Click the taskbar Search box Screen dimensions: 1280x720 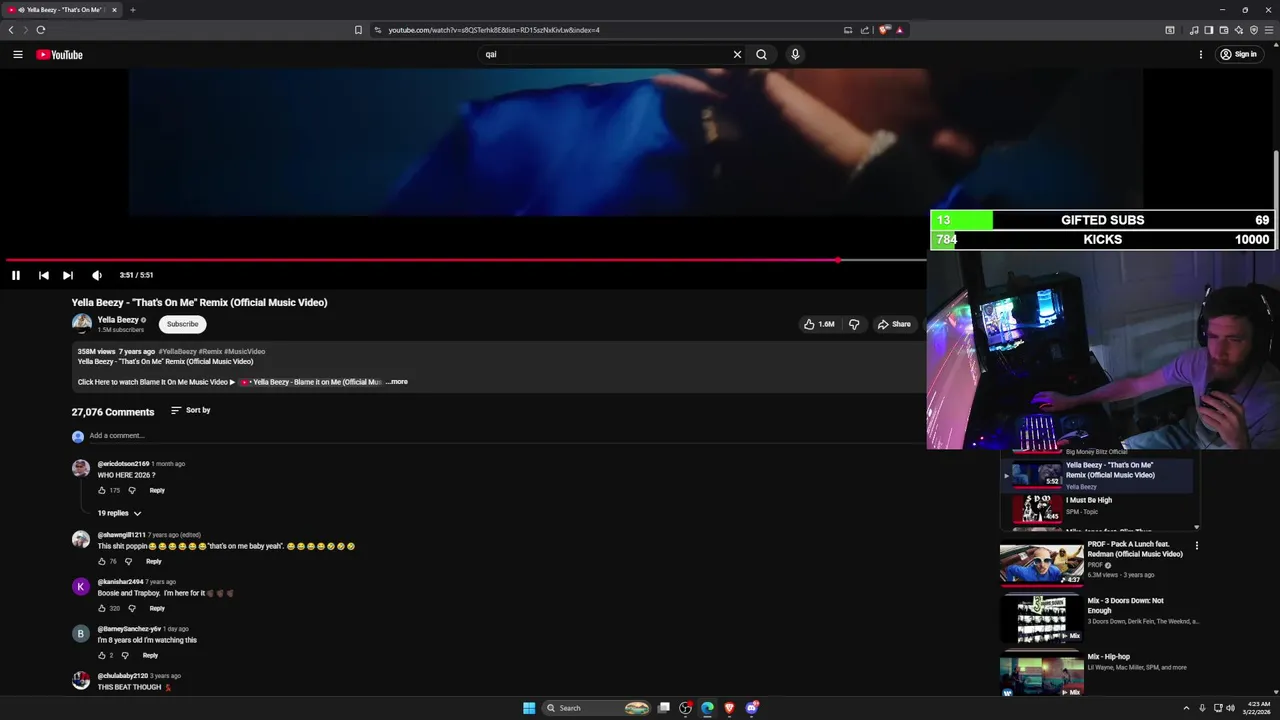tap(596, 708)
